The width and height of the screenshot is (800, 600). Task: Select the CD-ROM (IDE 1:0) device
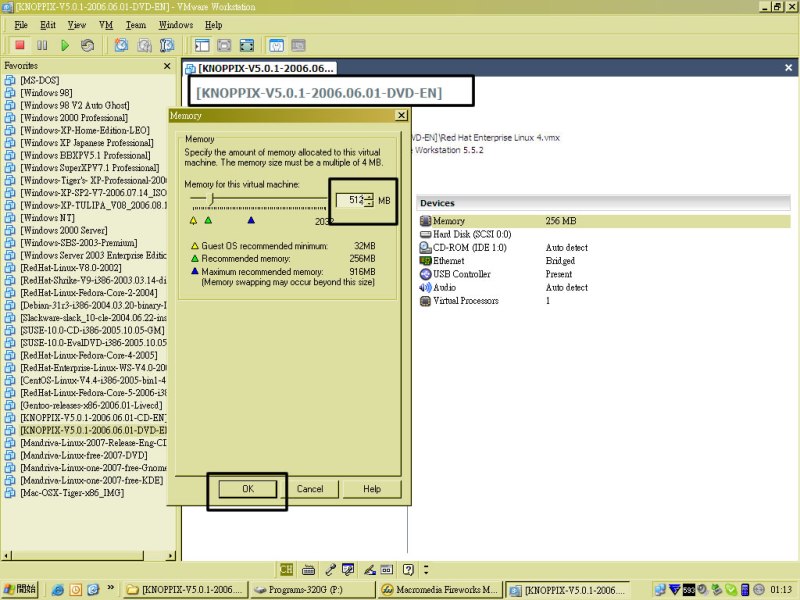pos(469,247)
